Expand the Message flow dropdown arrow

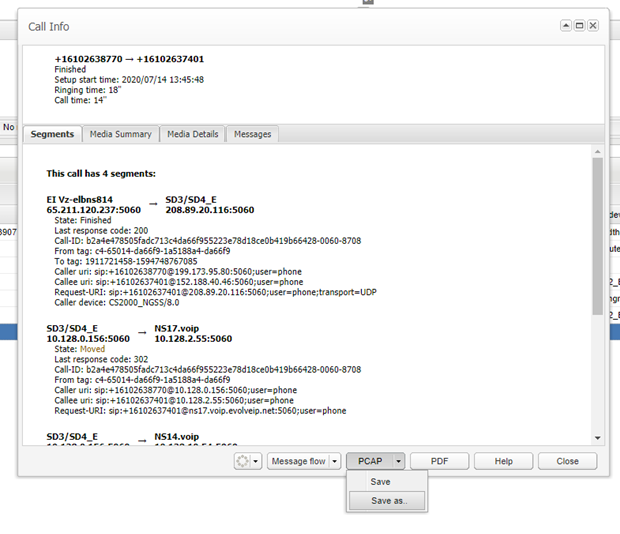[334, 461]
